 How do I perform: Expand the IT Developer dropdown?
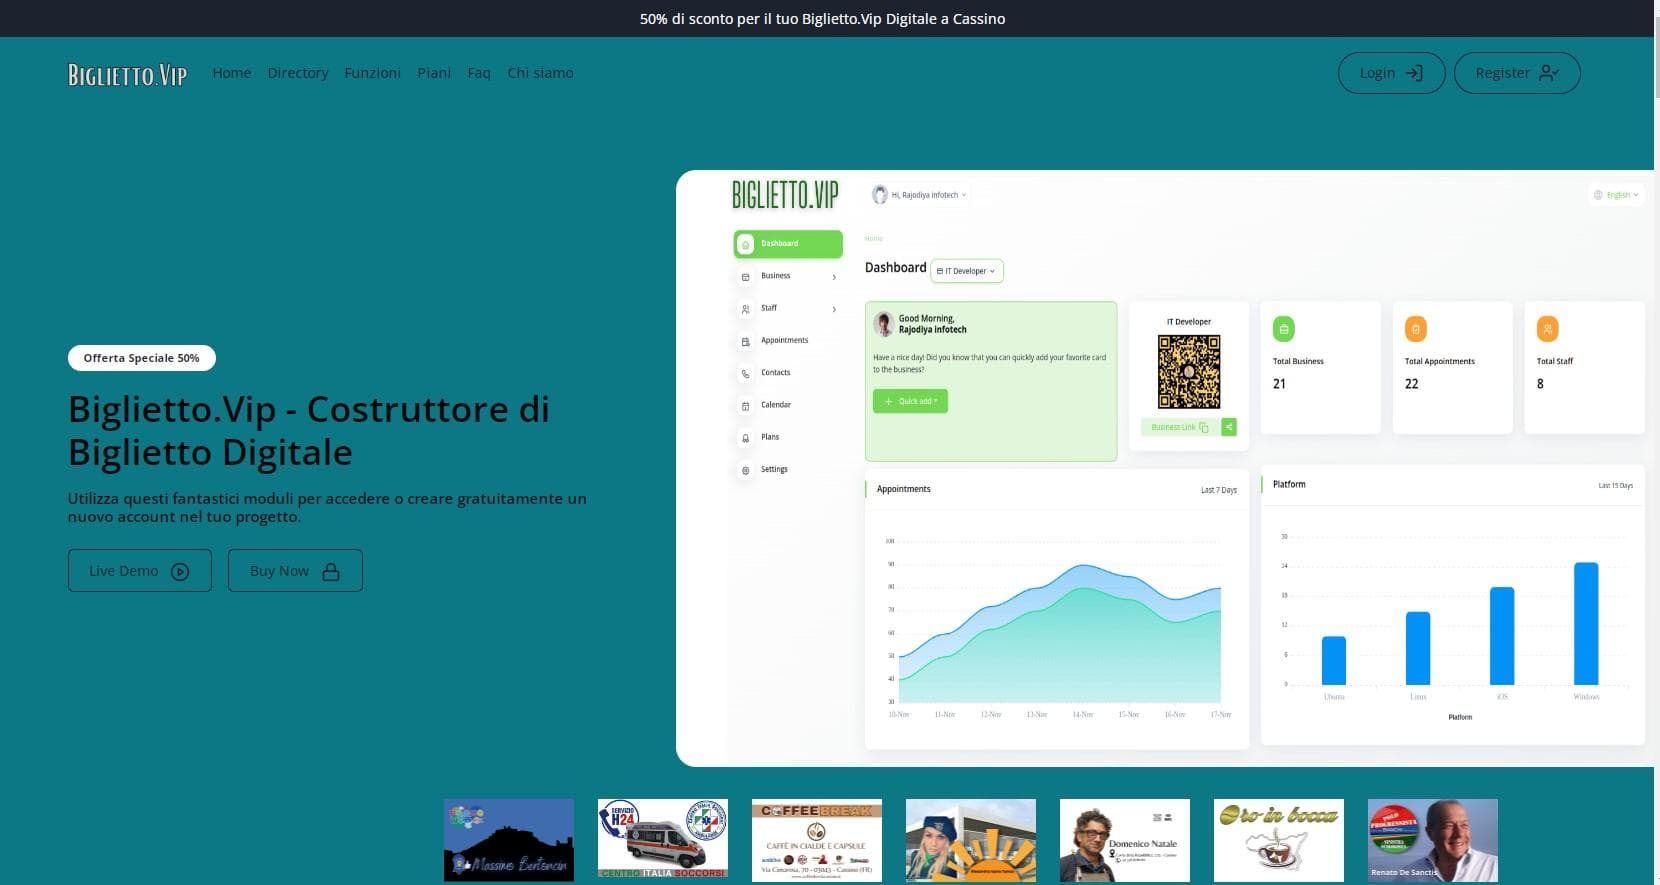click(x=966, y=271)
